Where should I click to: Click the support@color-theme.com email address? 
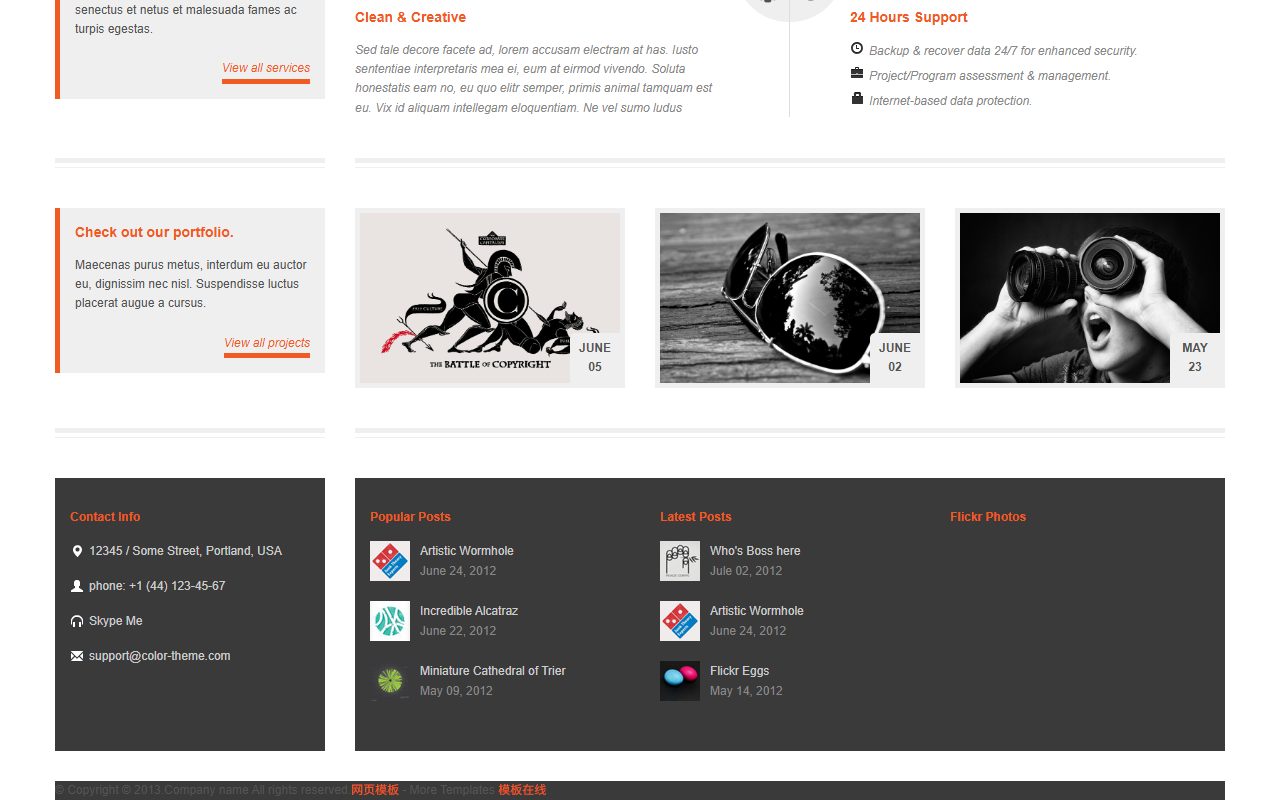tap(160, 656)
